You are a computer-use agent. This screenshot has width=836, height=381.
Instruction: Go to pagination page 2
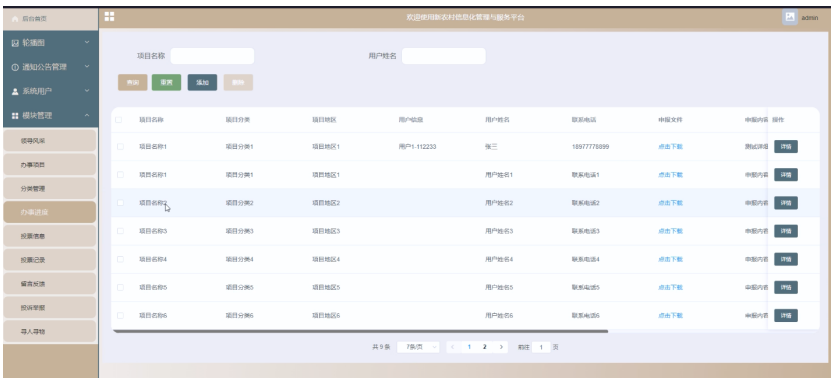point(485,347)
